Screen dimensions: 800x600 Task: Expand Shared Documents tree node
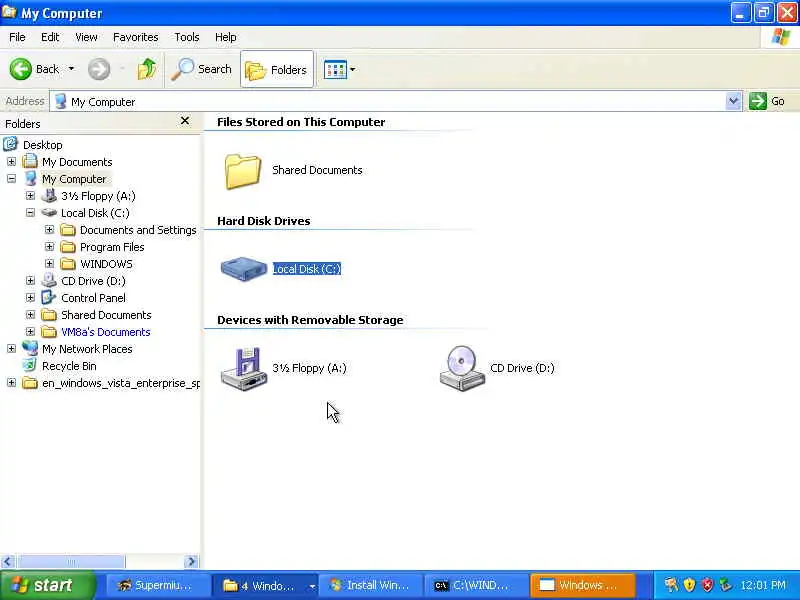pyautogui.click(x=30, y=315)
